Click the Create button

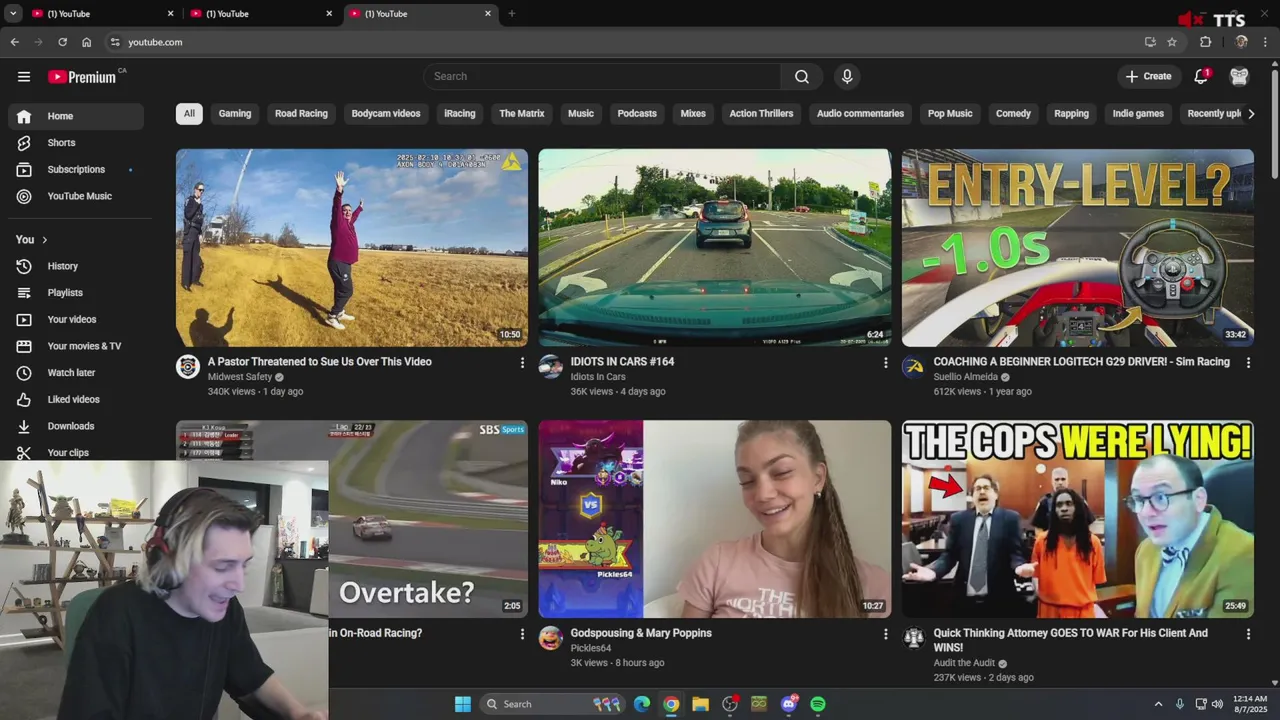(1148, 77)
